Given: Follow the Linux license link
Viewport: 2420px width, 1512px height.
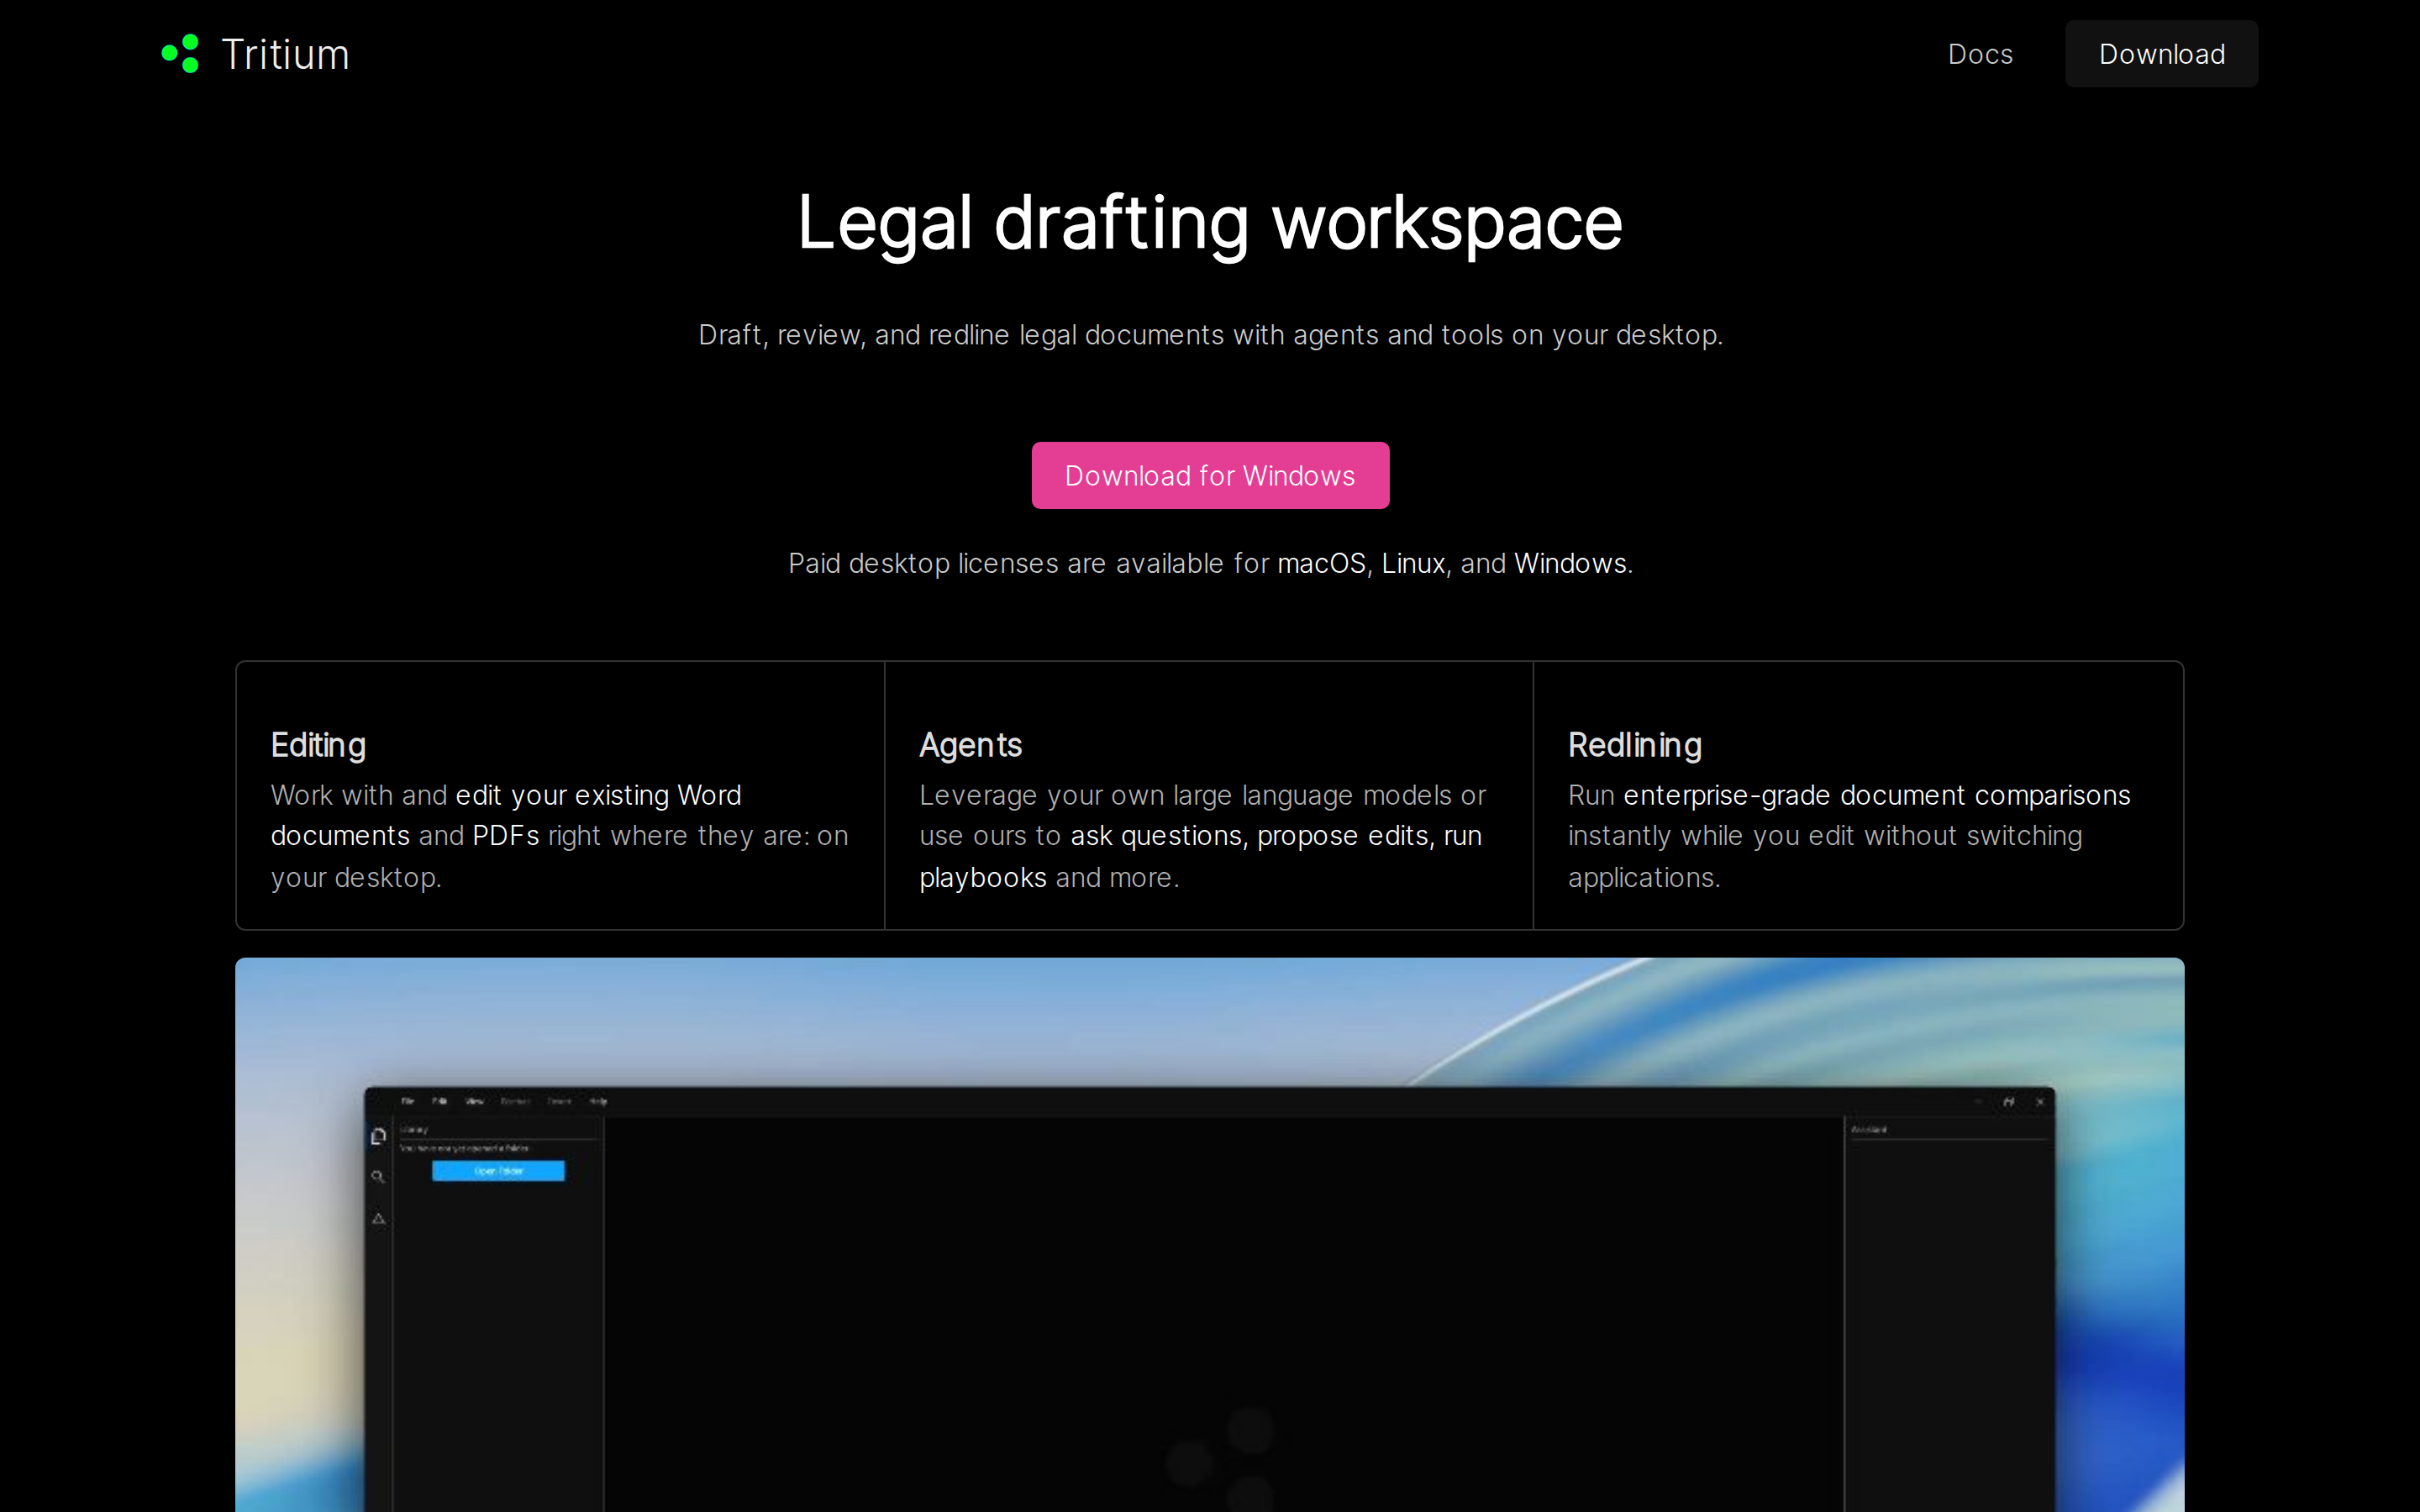Looking at the screenshot, I should point(1413,563).
